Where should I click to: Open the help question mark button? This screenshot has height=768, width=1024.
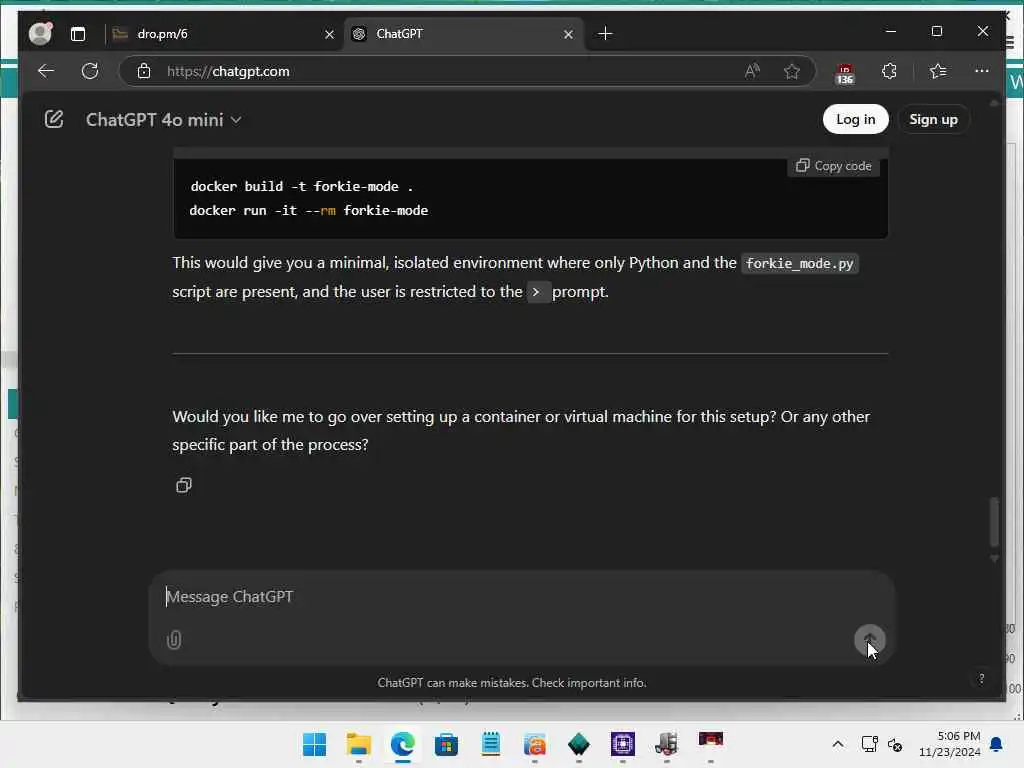click(981, 679)
